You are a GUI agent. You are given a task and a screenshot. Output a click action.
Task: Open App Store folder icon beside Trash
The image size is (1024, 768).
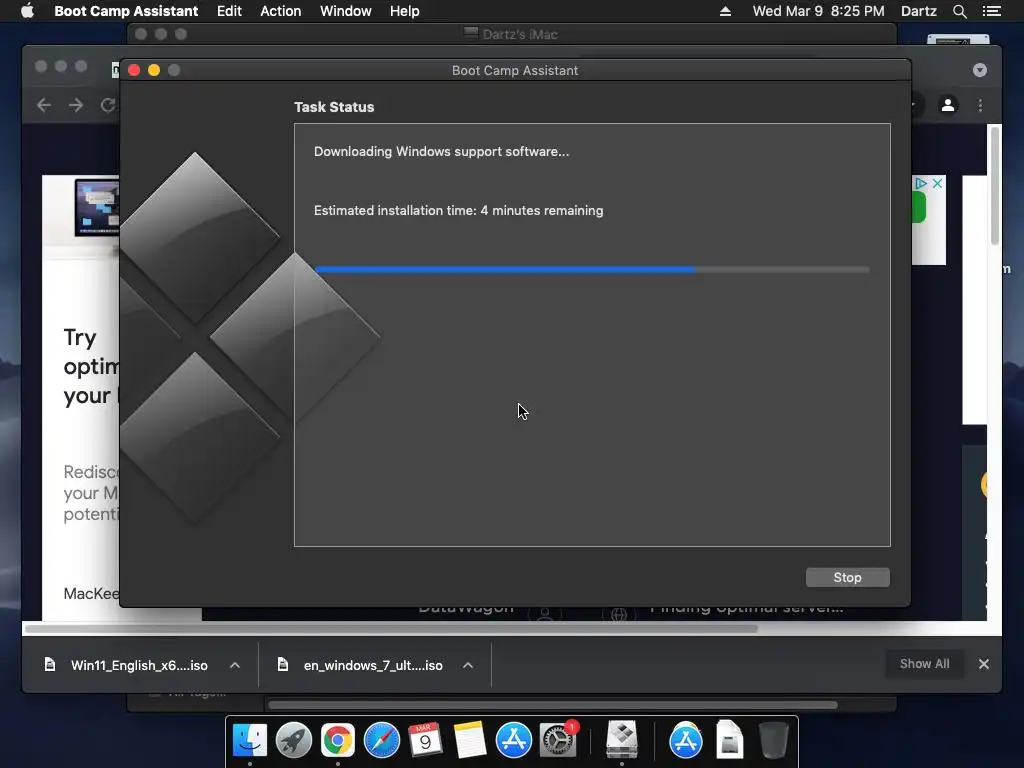[x=685, y=740]
